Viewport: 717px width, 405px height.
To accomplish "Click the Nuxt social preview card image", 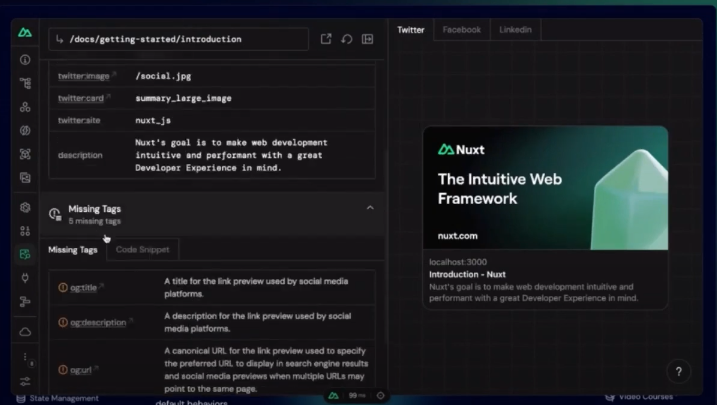I will (x=545, y=188).
